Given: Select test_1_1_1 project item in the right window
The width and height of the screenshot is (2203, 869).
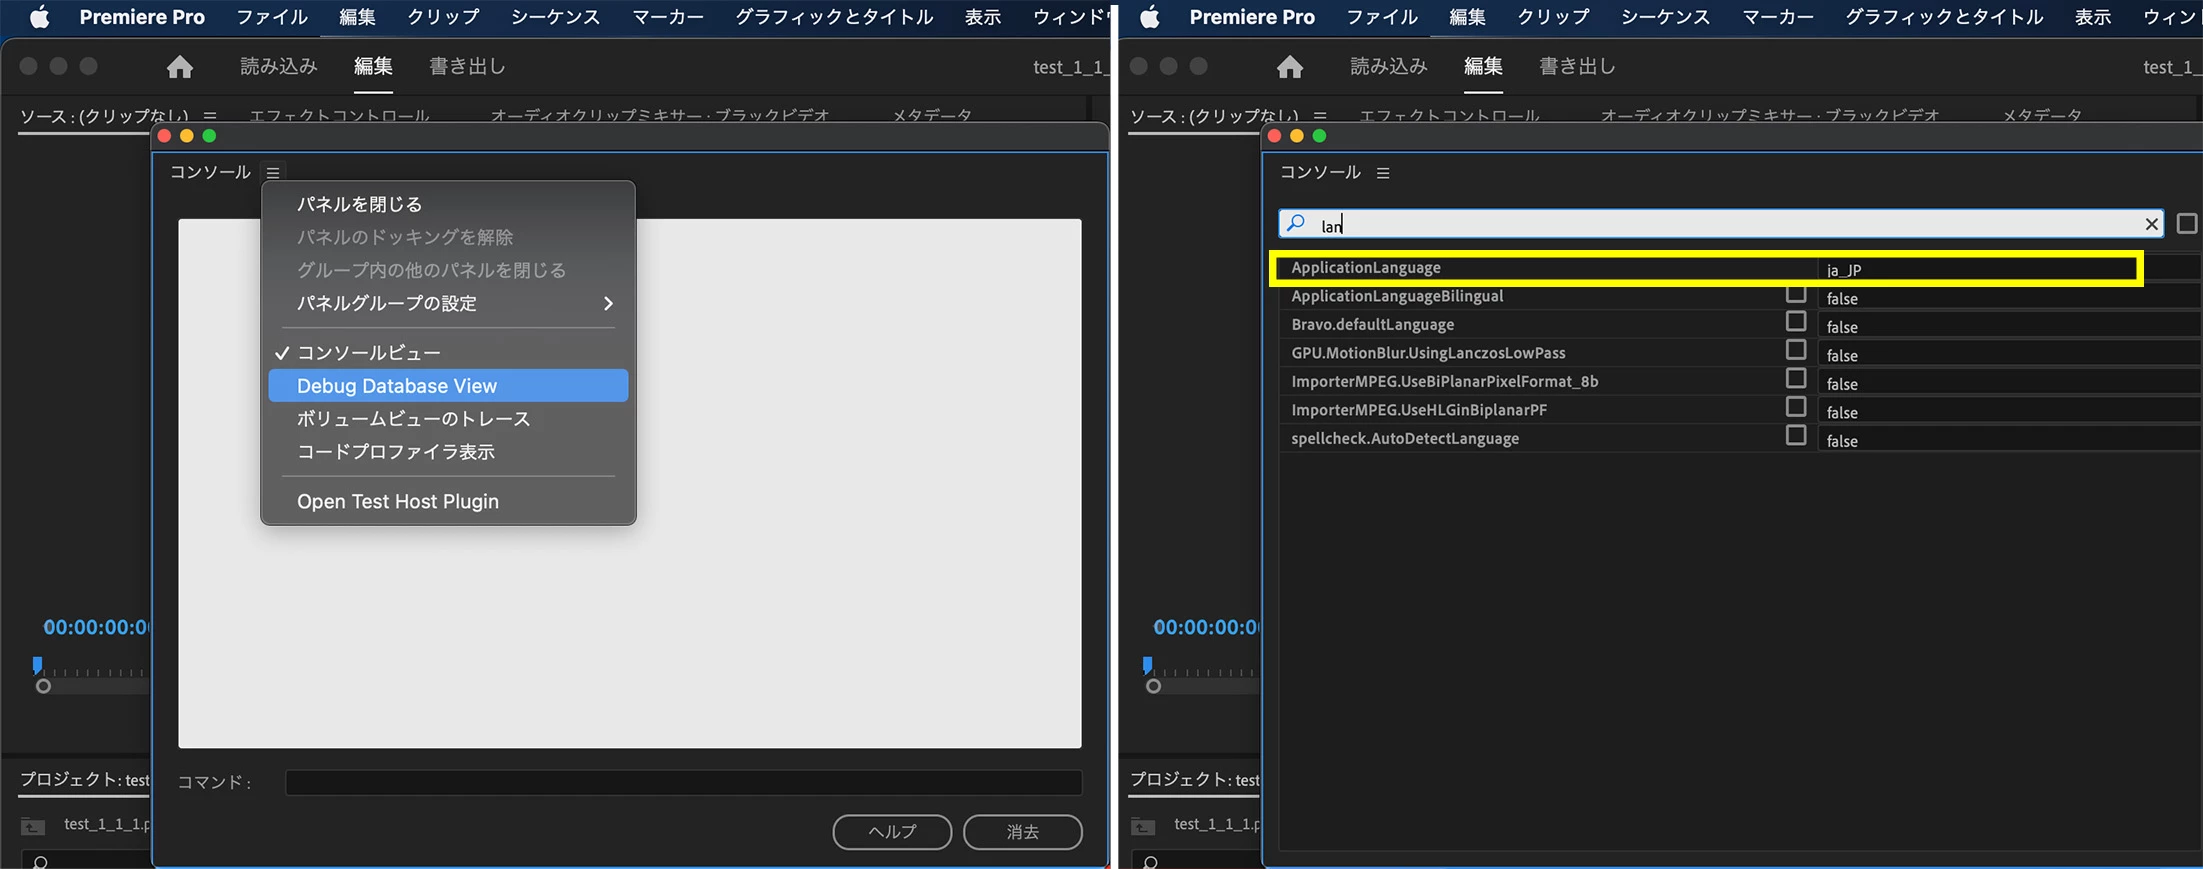Looking at the screenshot, I should click(1217, 824).
